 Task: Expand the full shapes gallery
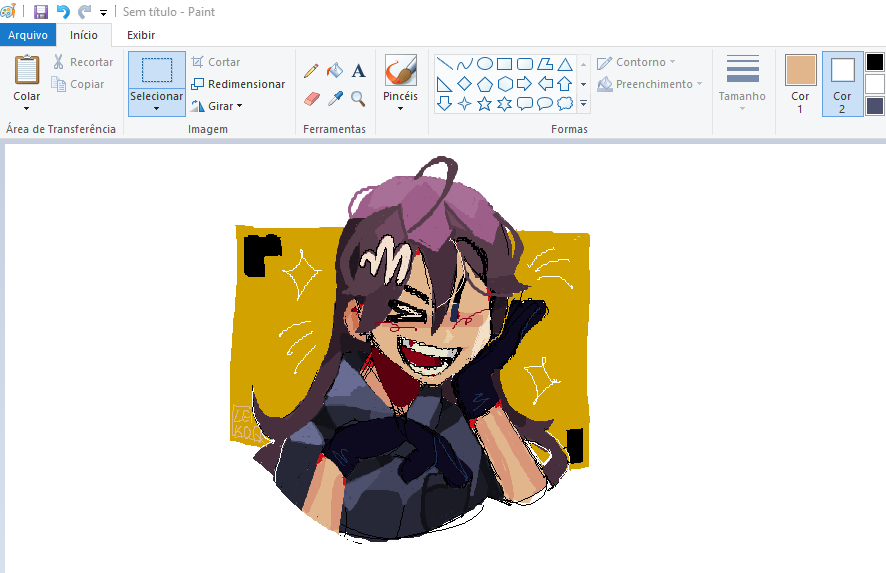click(584, 103)
